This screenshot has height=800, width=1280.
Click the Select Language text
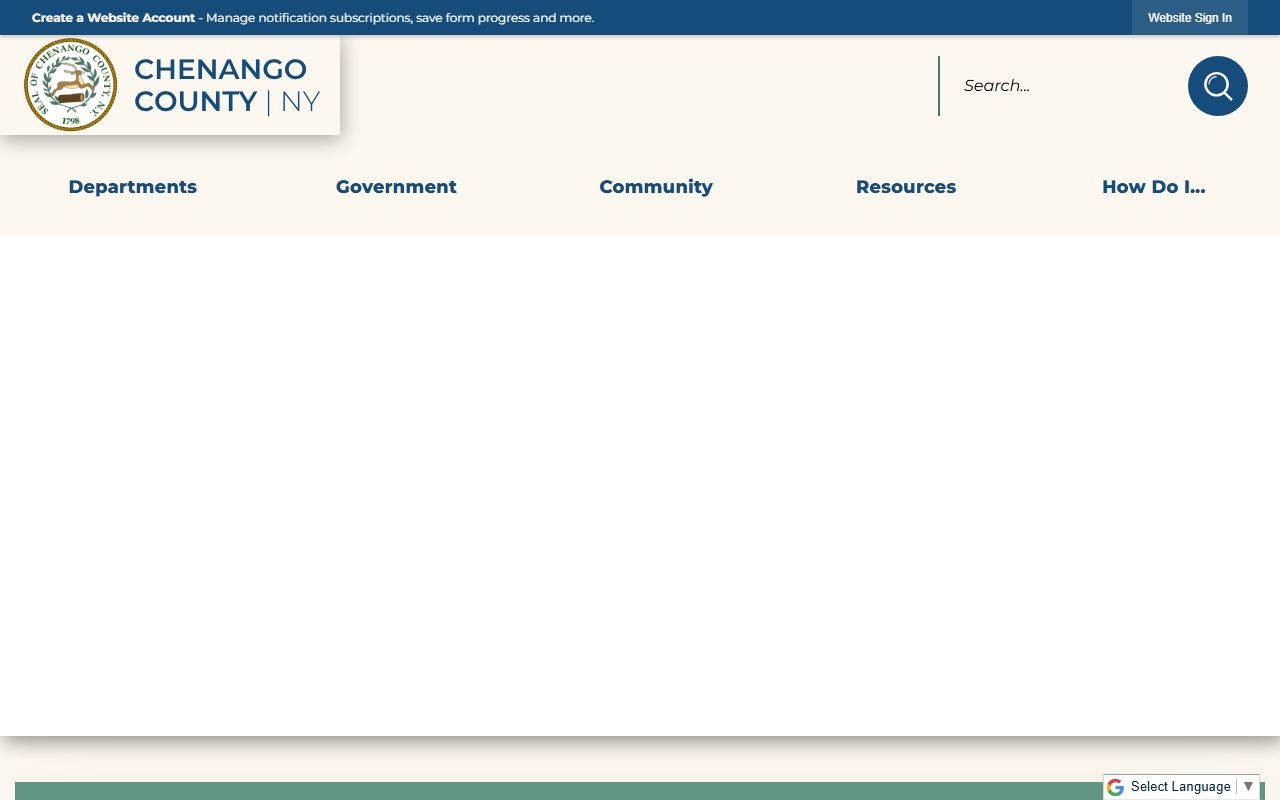tap(1180, 787)
